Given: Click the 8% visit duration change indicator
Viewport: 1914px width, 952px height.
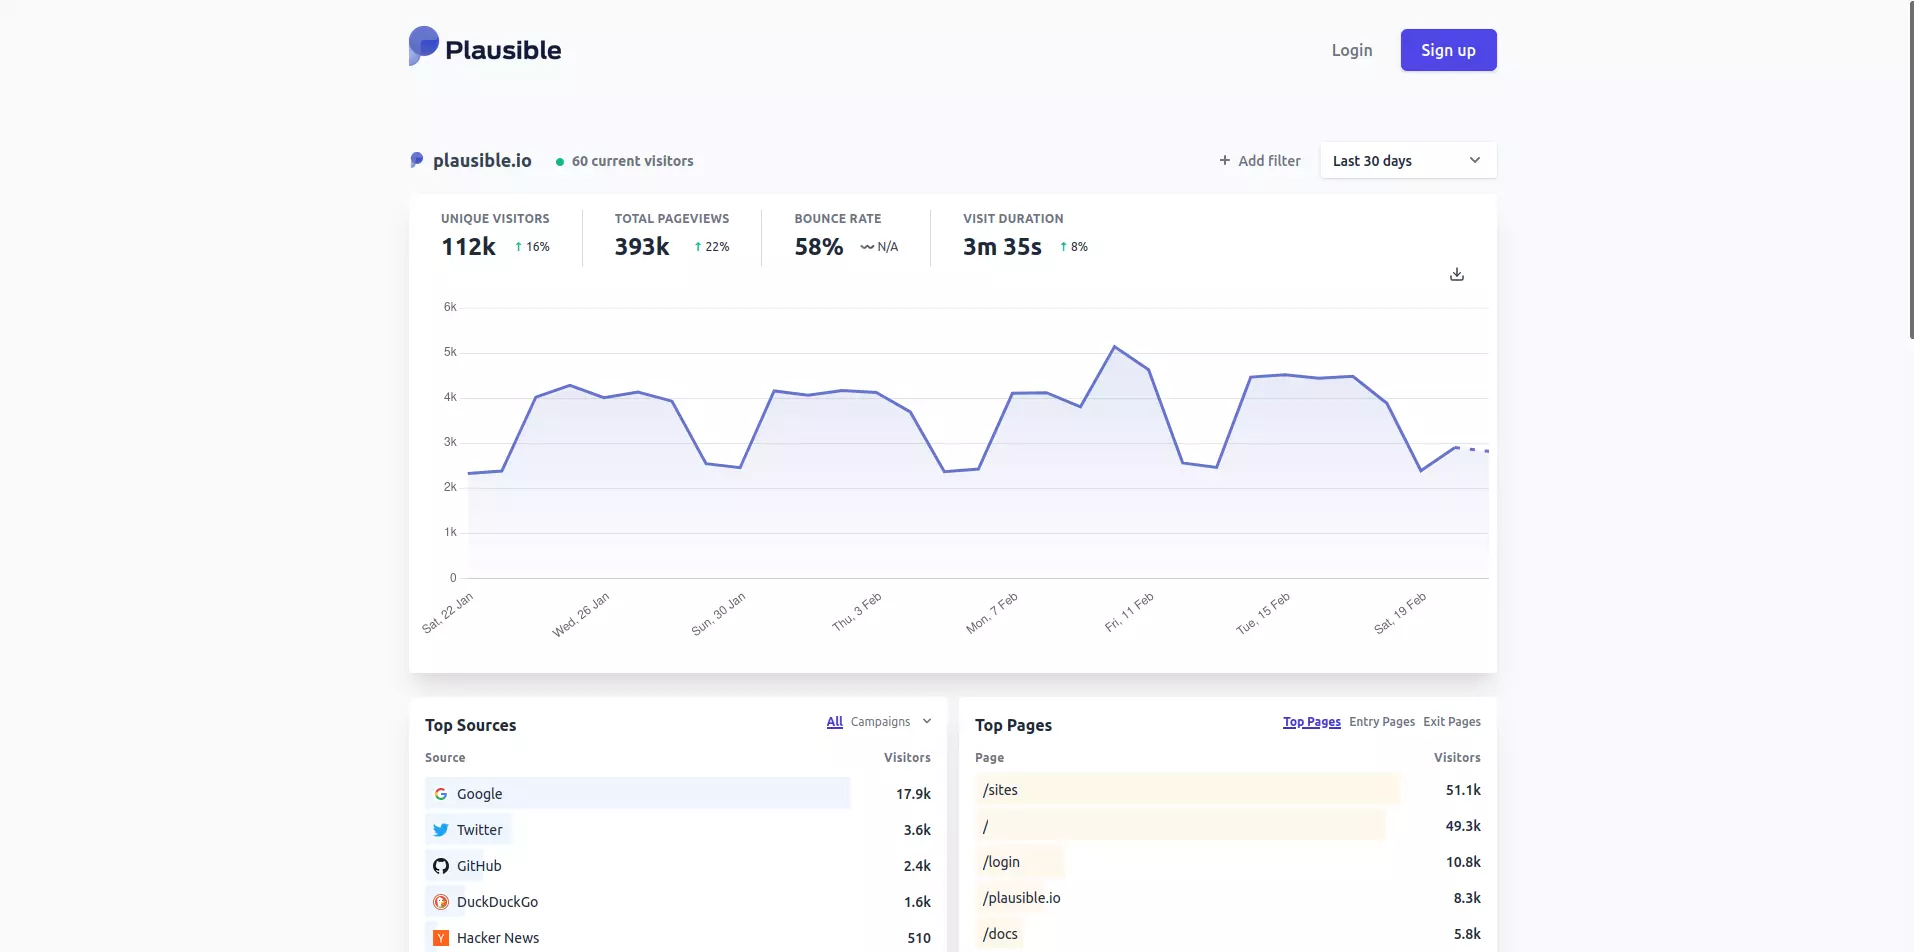Looking at the screenshot, I should (x=1074, y=247).
